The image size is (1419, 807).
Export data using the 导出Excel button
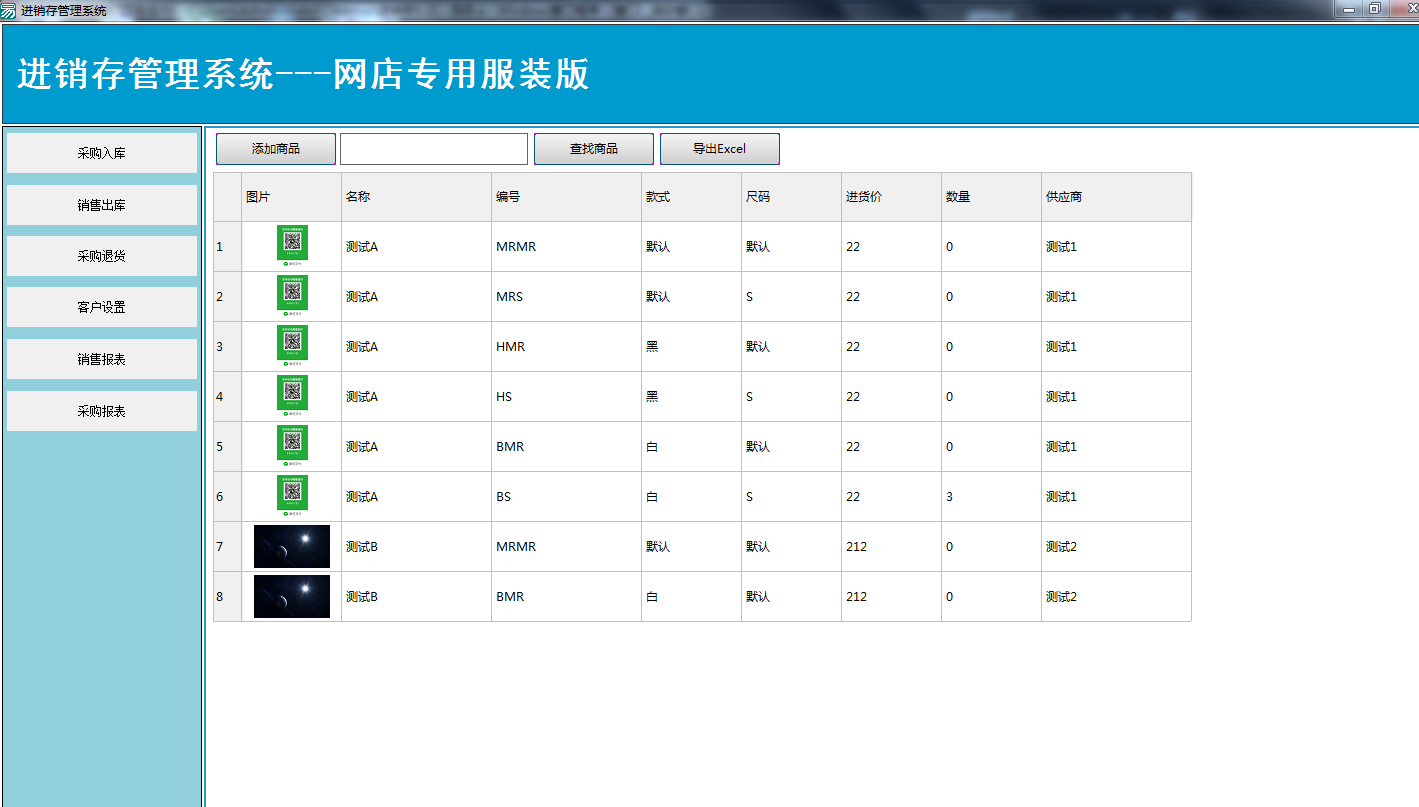click(x=719, y=148)
